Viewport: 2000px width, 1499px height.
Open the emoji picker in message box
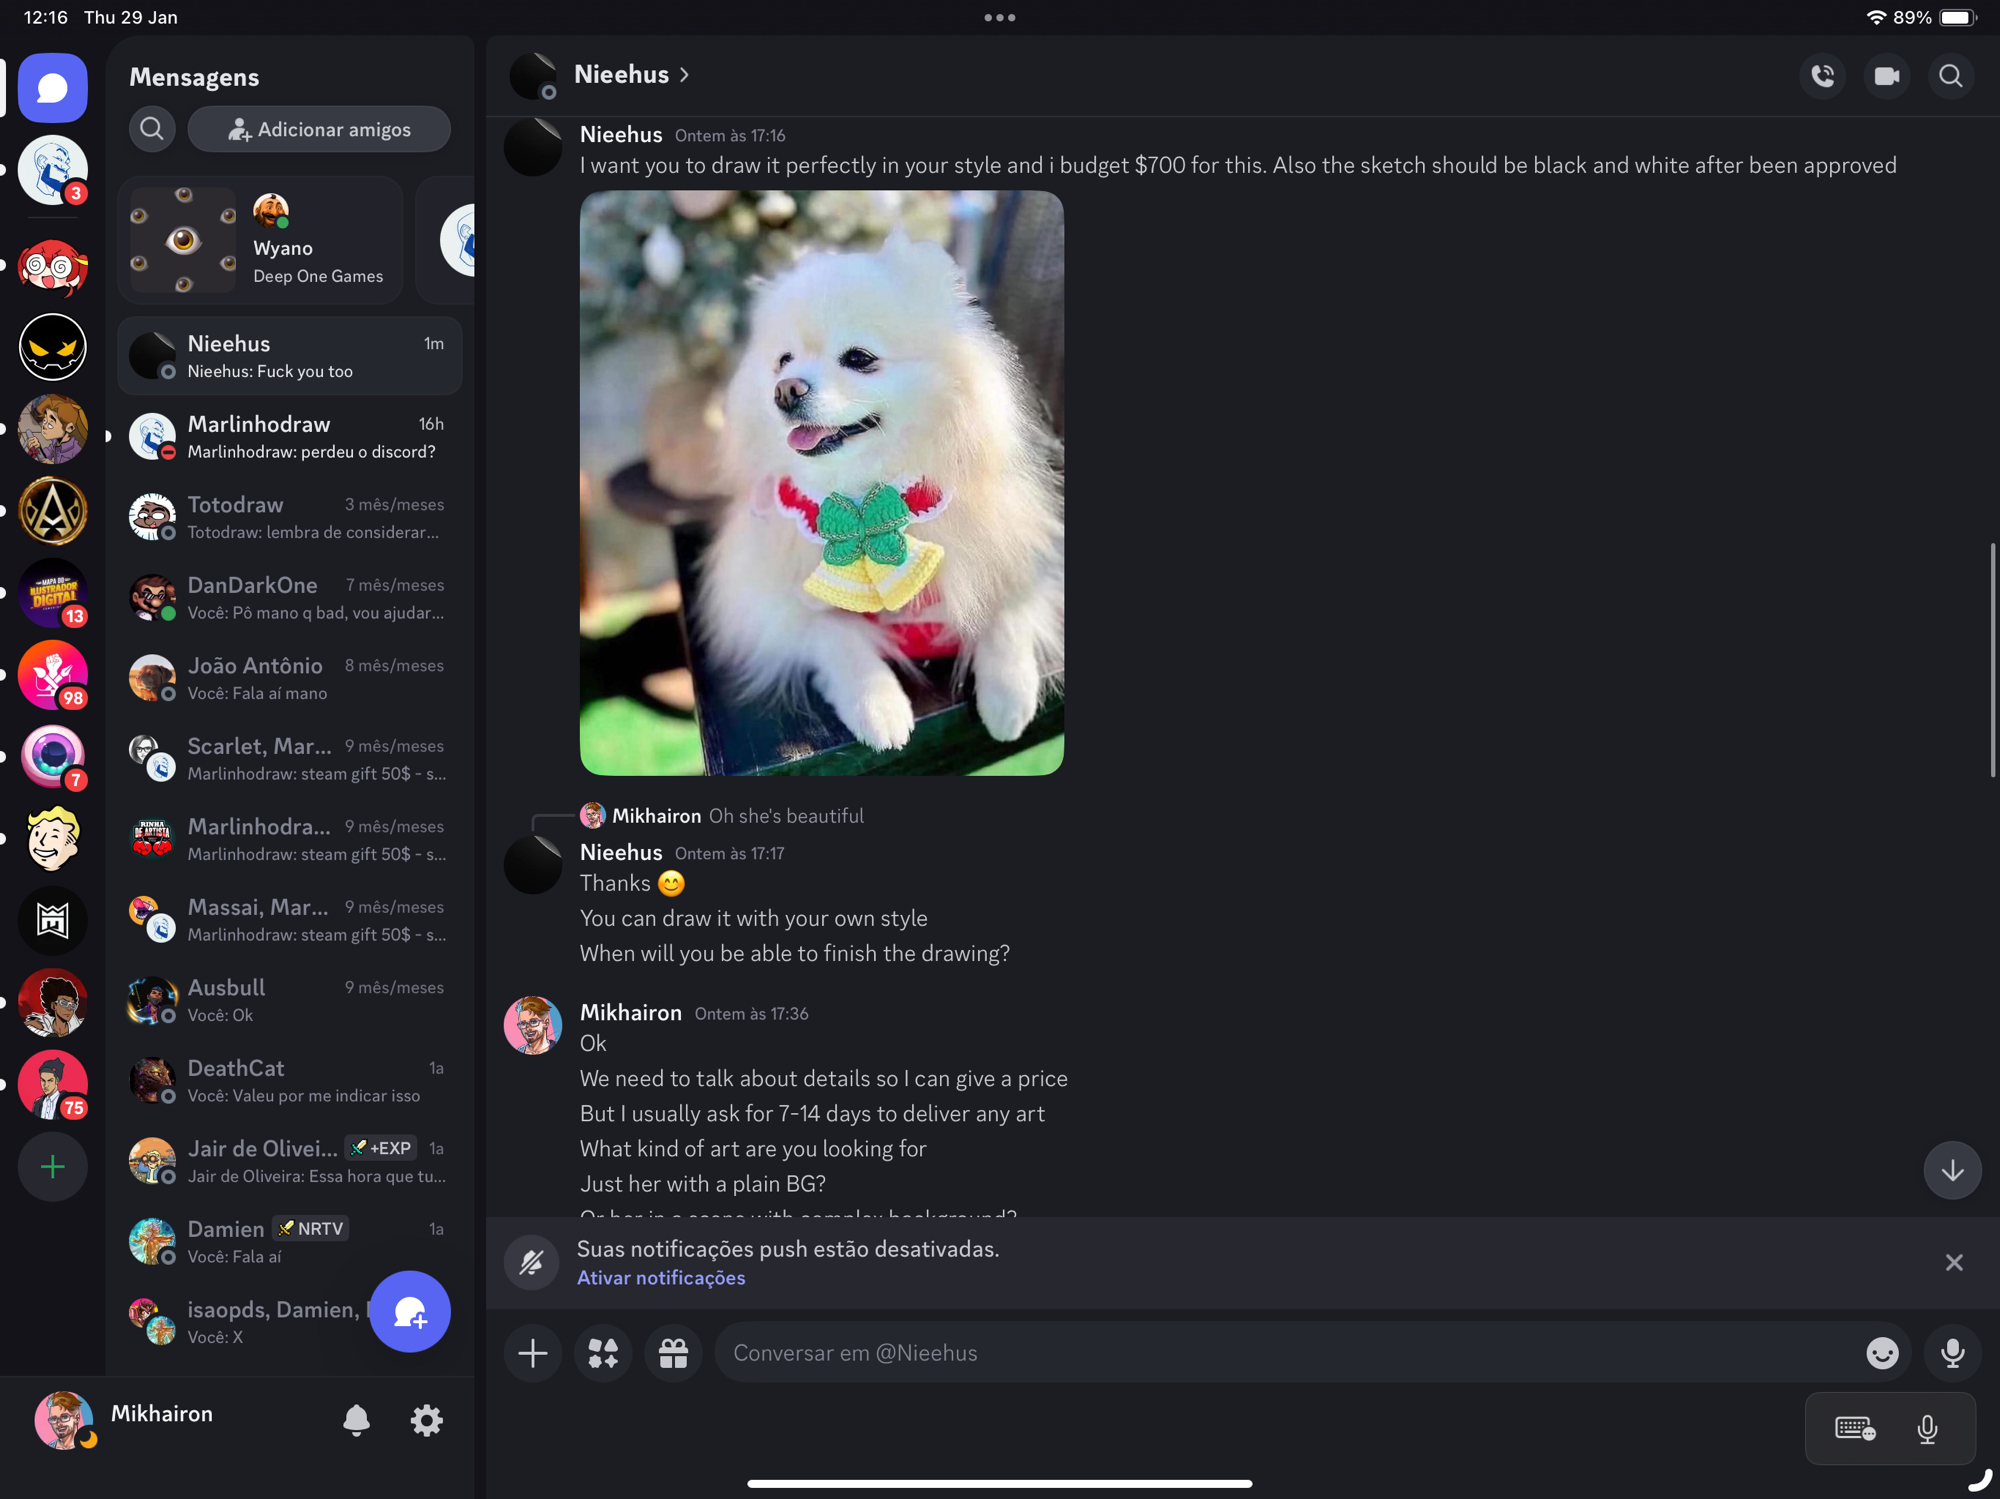pyautogui.click(x=1882, y=1353)
